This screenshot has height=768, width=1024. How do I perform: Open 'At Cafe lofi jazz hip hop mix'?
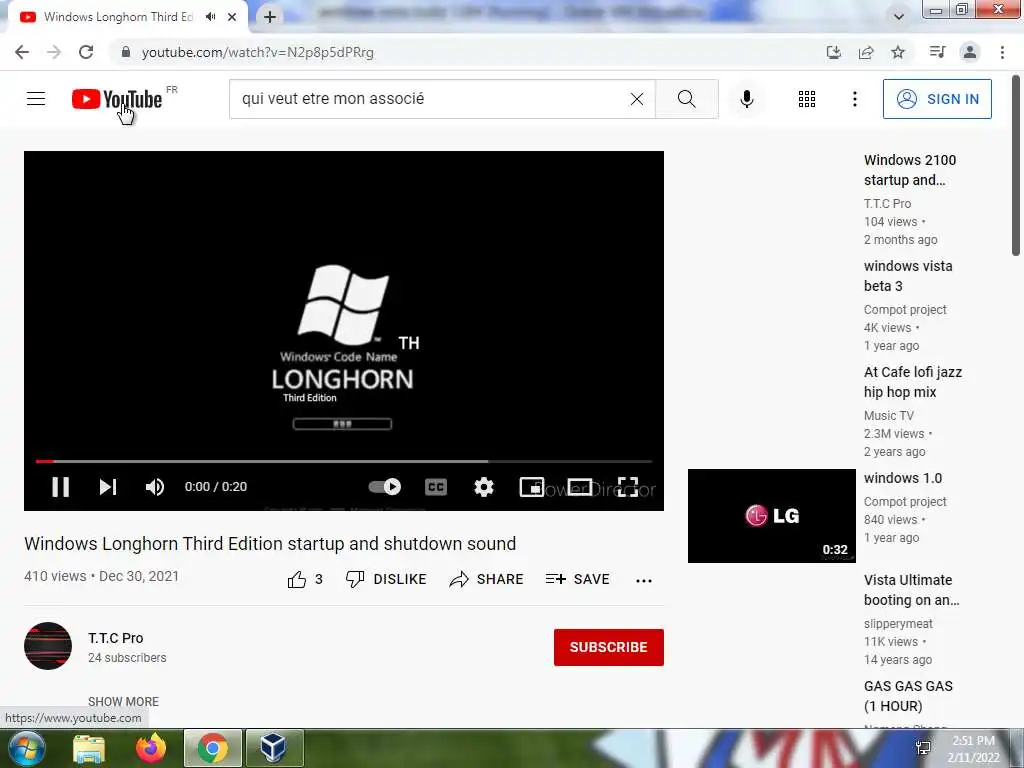tap(912, 382)
